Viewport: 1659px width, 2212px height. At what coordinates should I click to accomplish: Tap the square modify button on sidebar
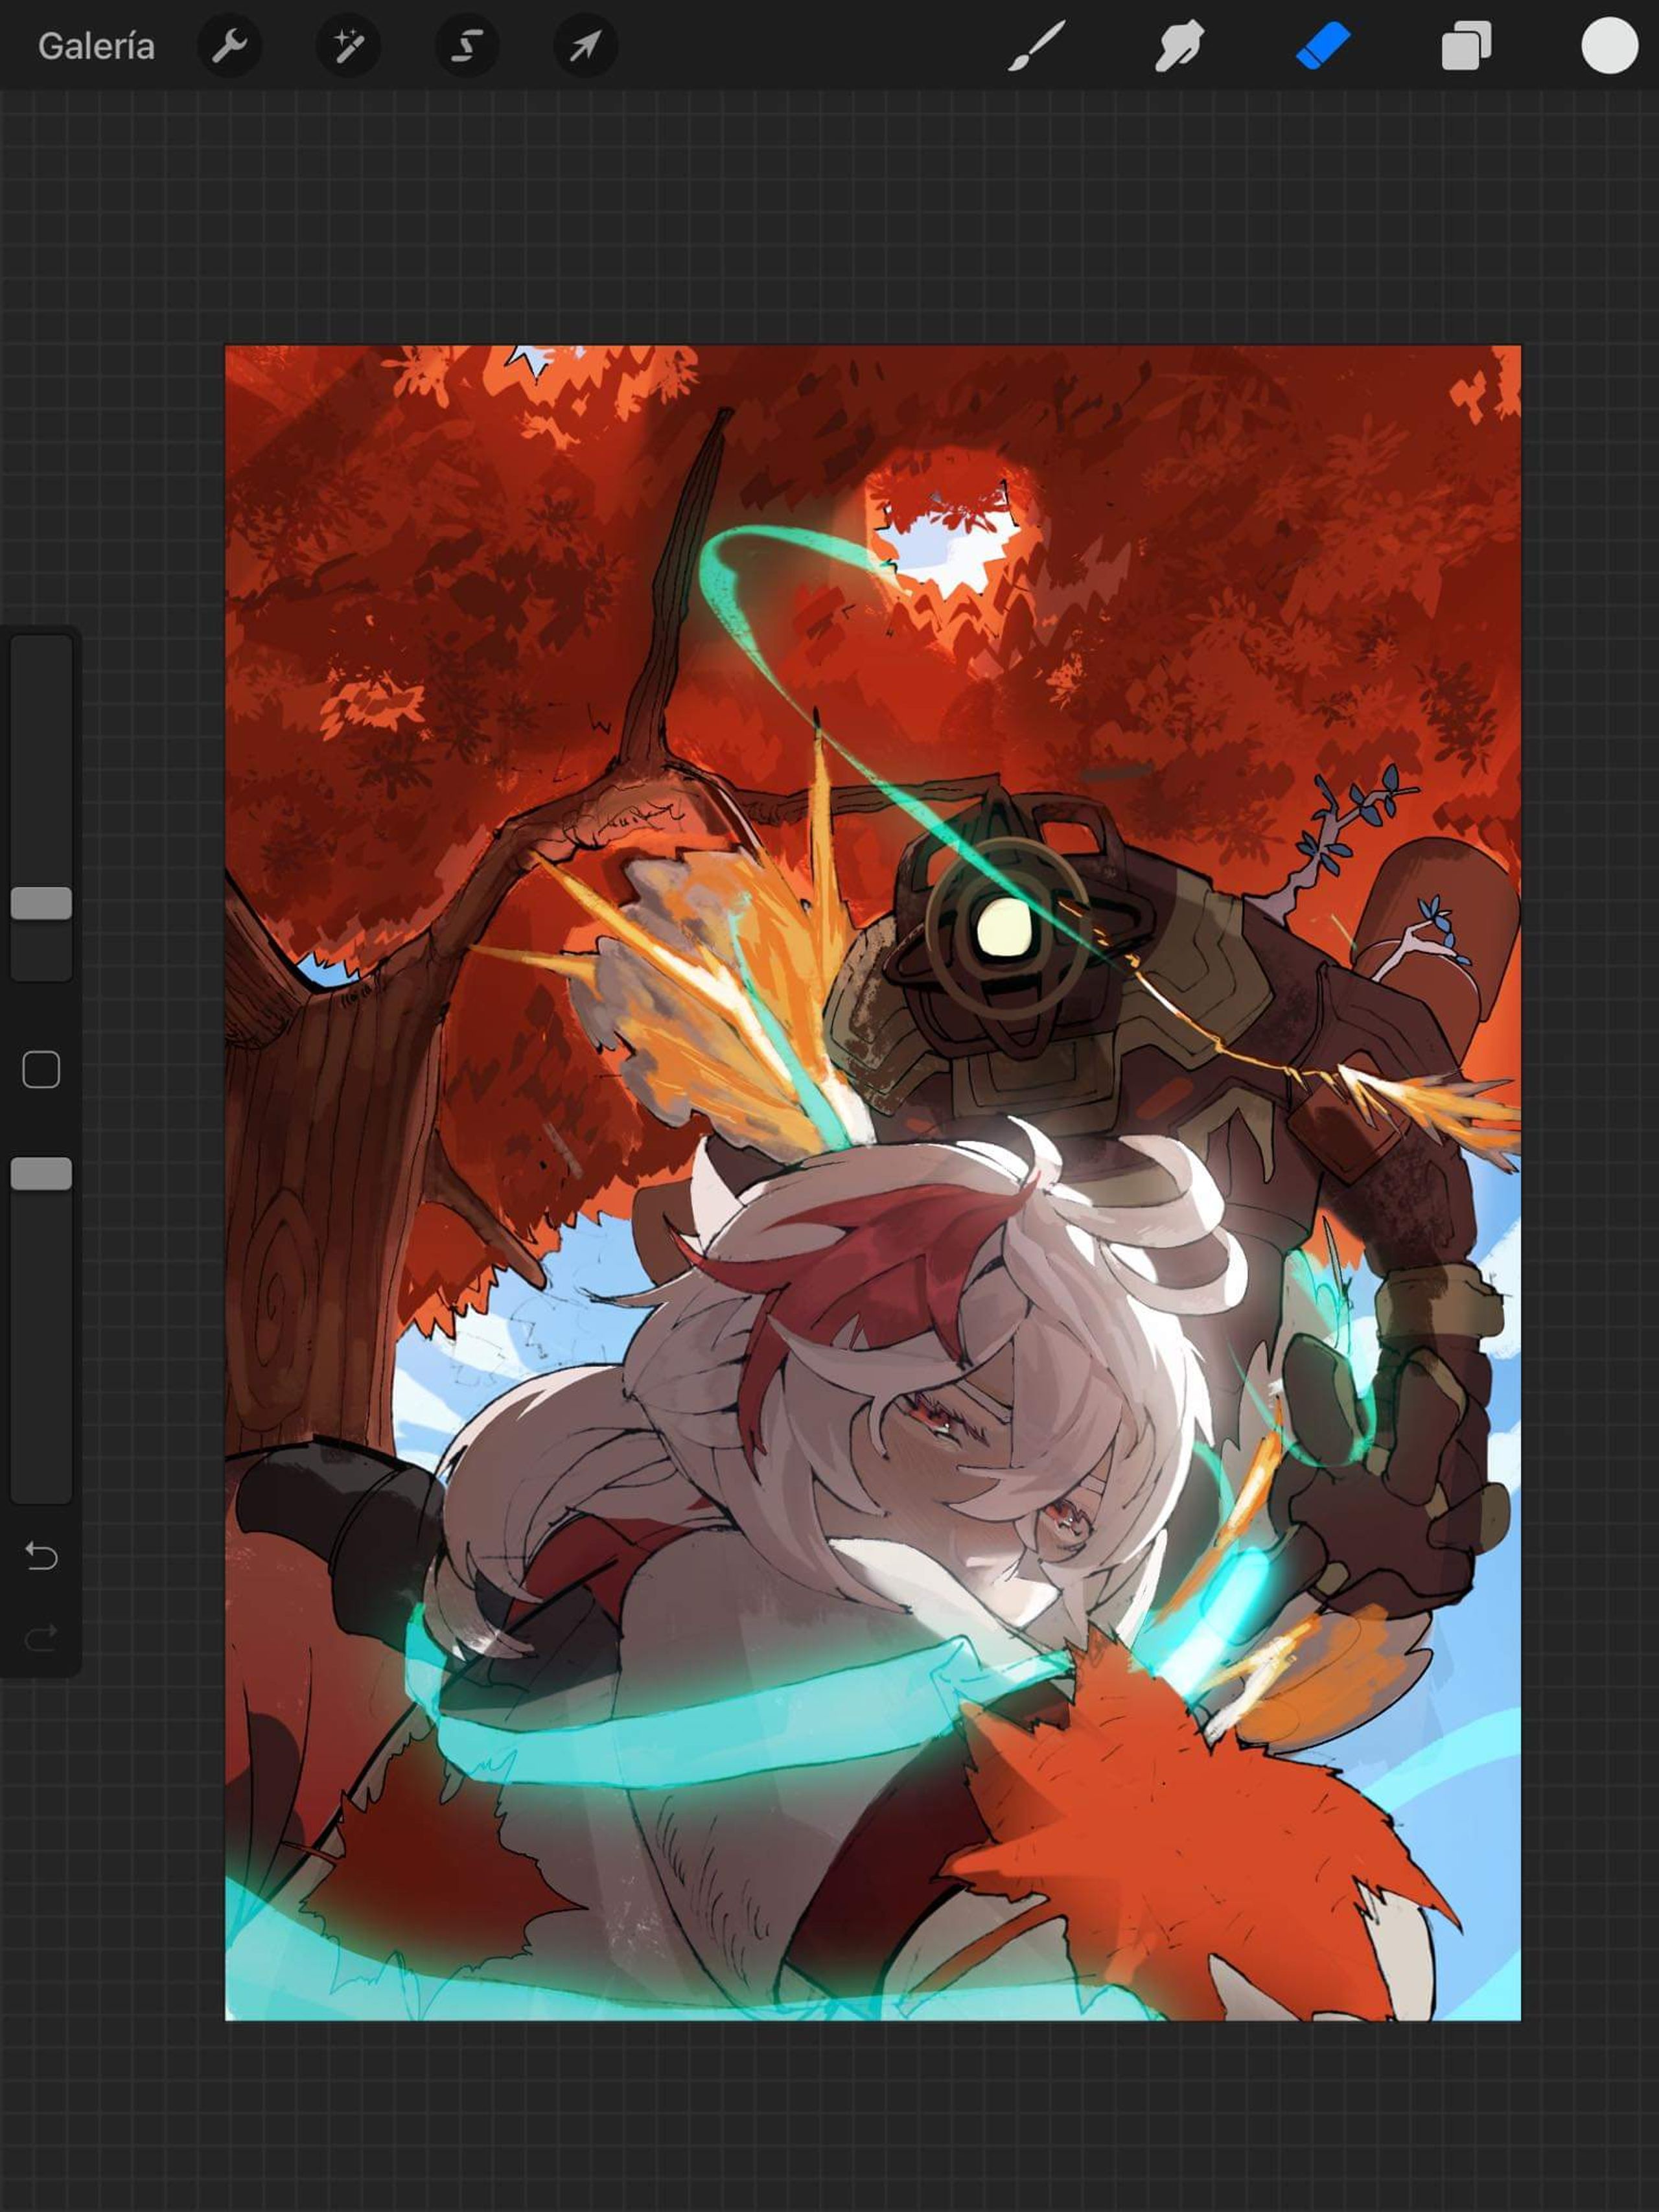click(x=41, y=1070)
